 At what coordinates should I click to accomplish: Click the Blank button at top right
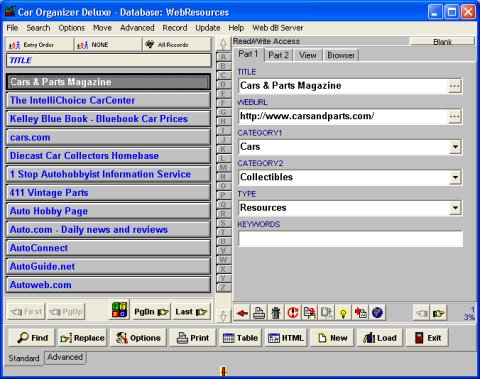pos(442,42)
